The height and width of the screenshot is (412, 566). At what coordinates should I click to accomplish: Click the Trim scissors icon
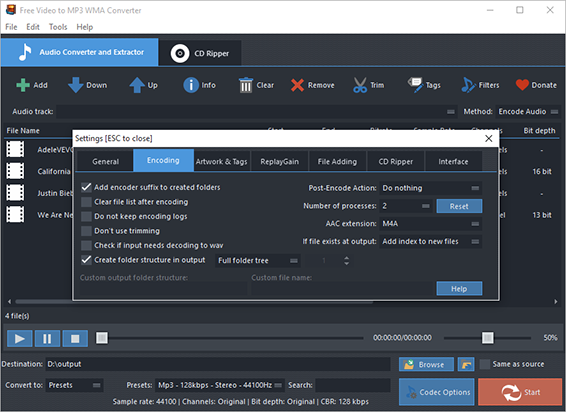360,85
